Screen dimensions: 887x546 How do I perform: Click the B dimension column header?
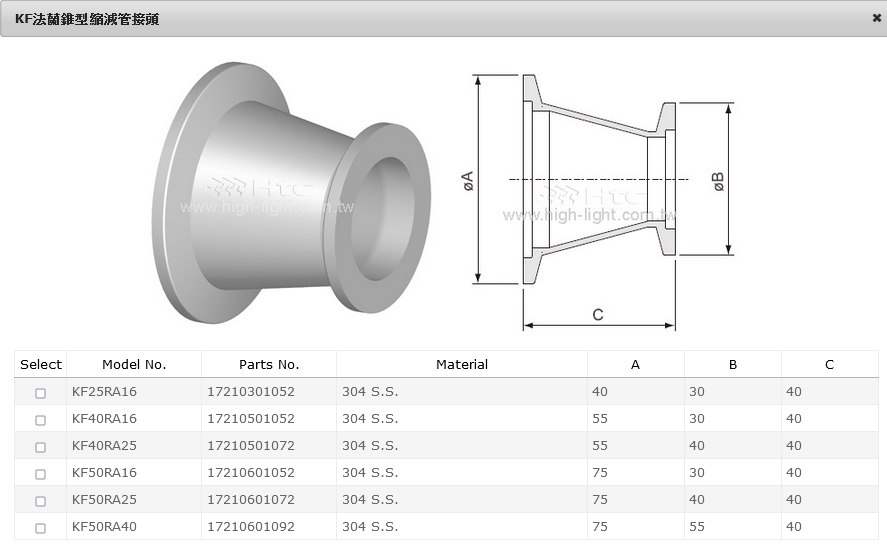[732, 365]
